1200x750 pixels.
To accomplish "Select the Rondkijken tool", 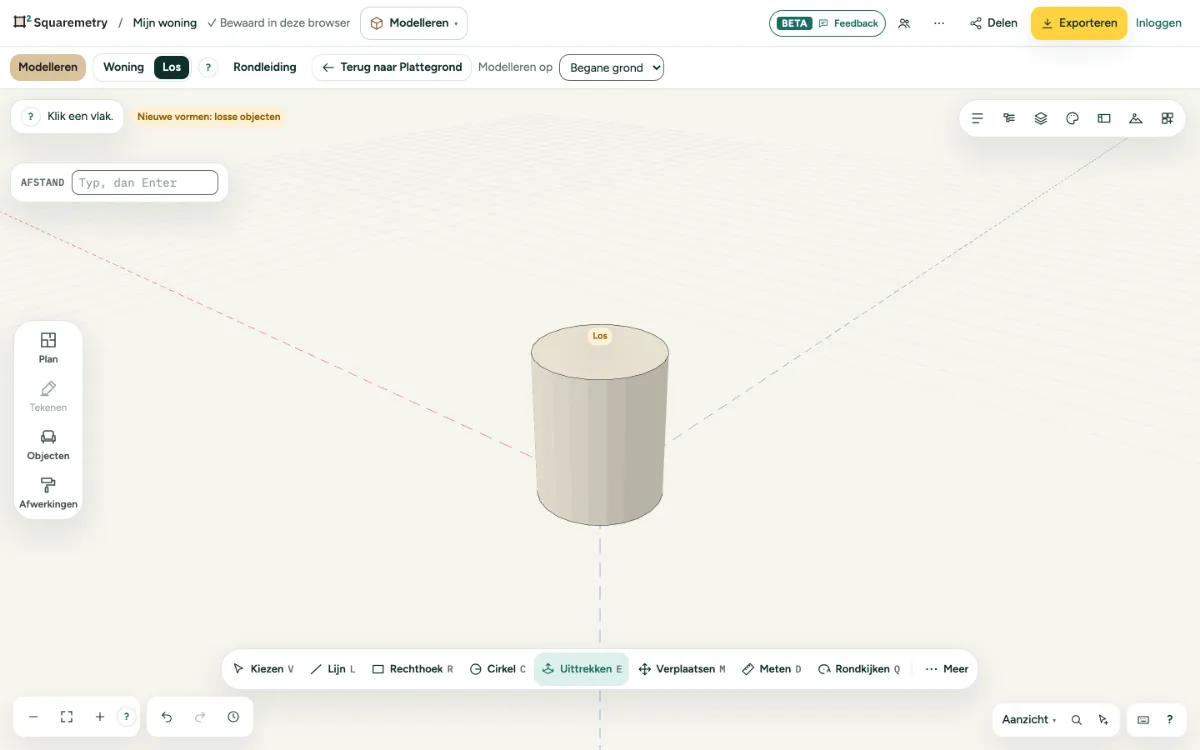I will 859,669.
